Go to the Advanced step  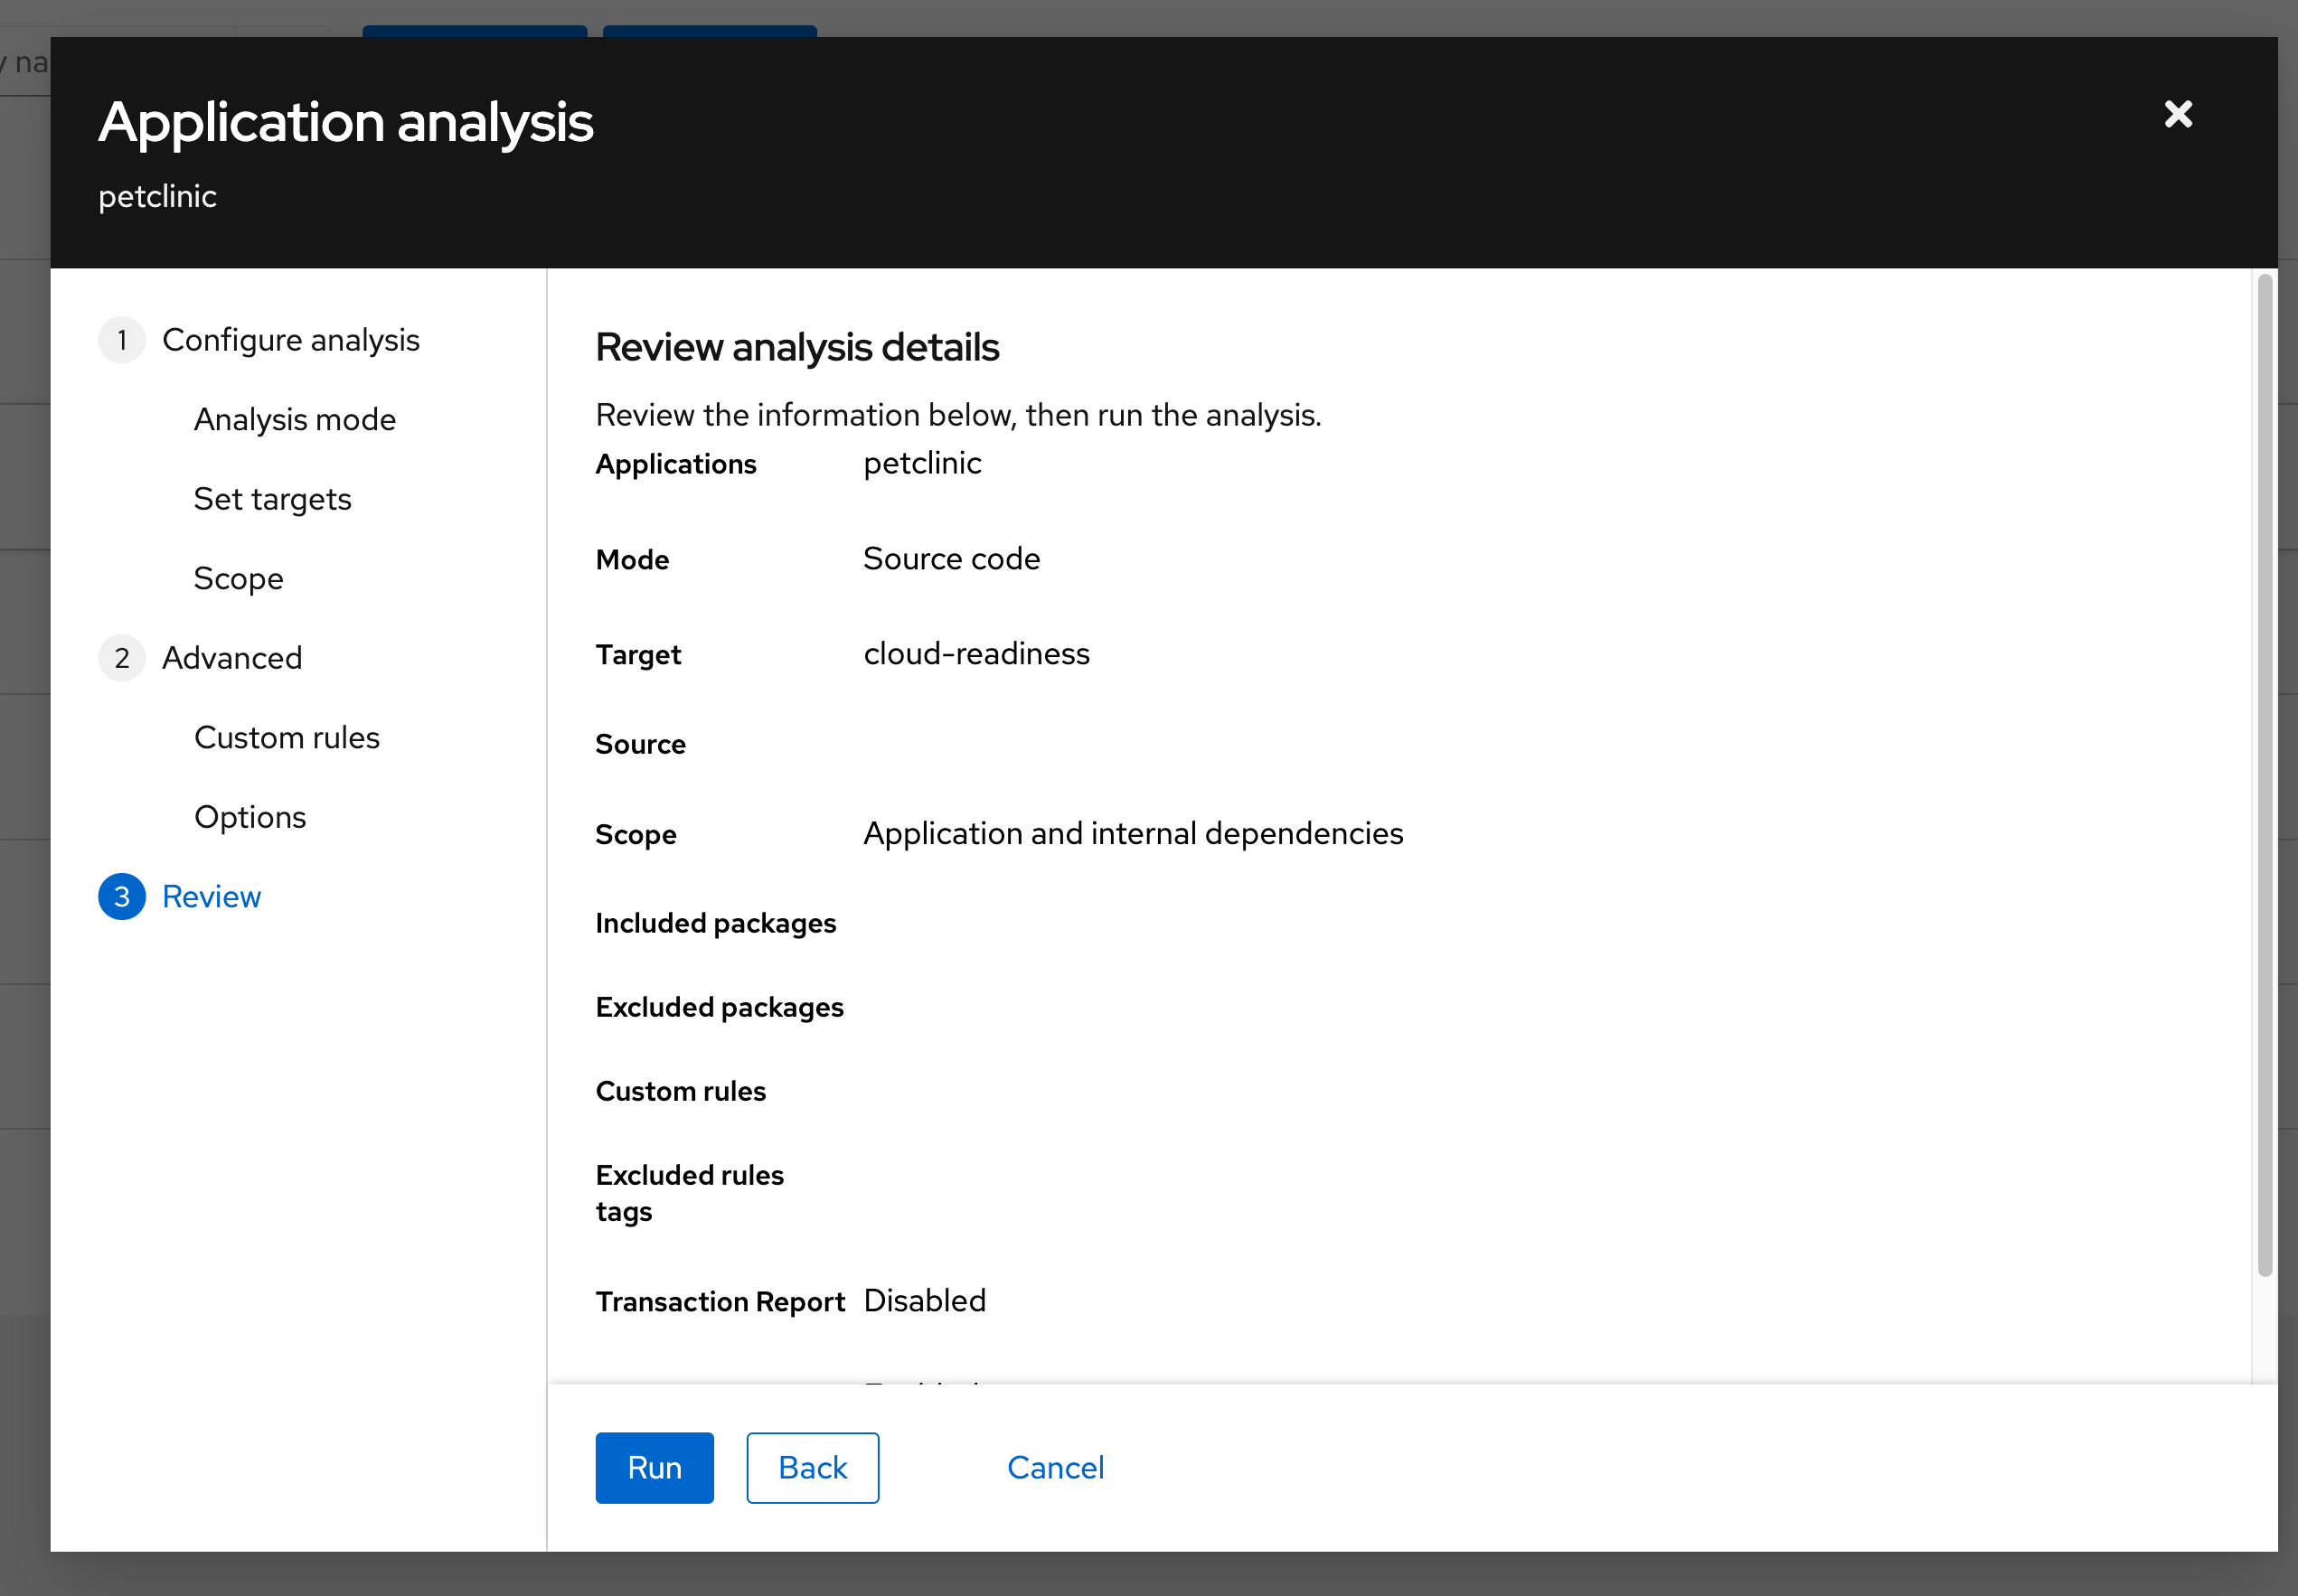(x=232, y=658)
